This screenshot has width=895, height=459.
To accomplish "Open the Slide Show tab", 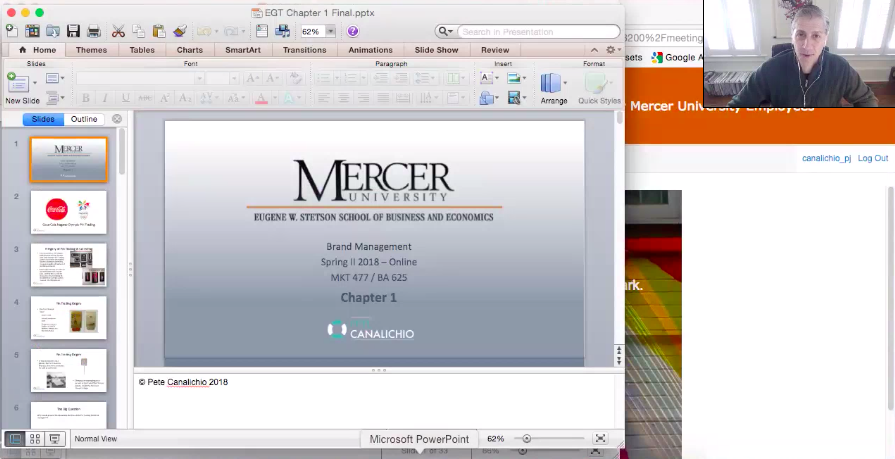I will coord(437,50).
